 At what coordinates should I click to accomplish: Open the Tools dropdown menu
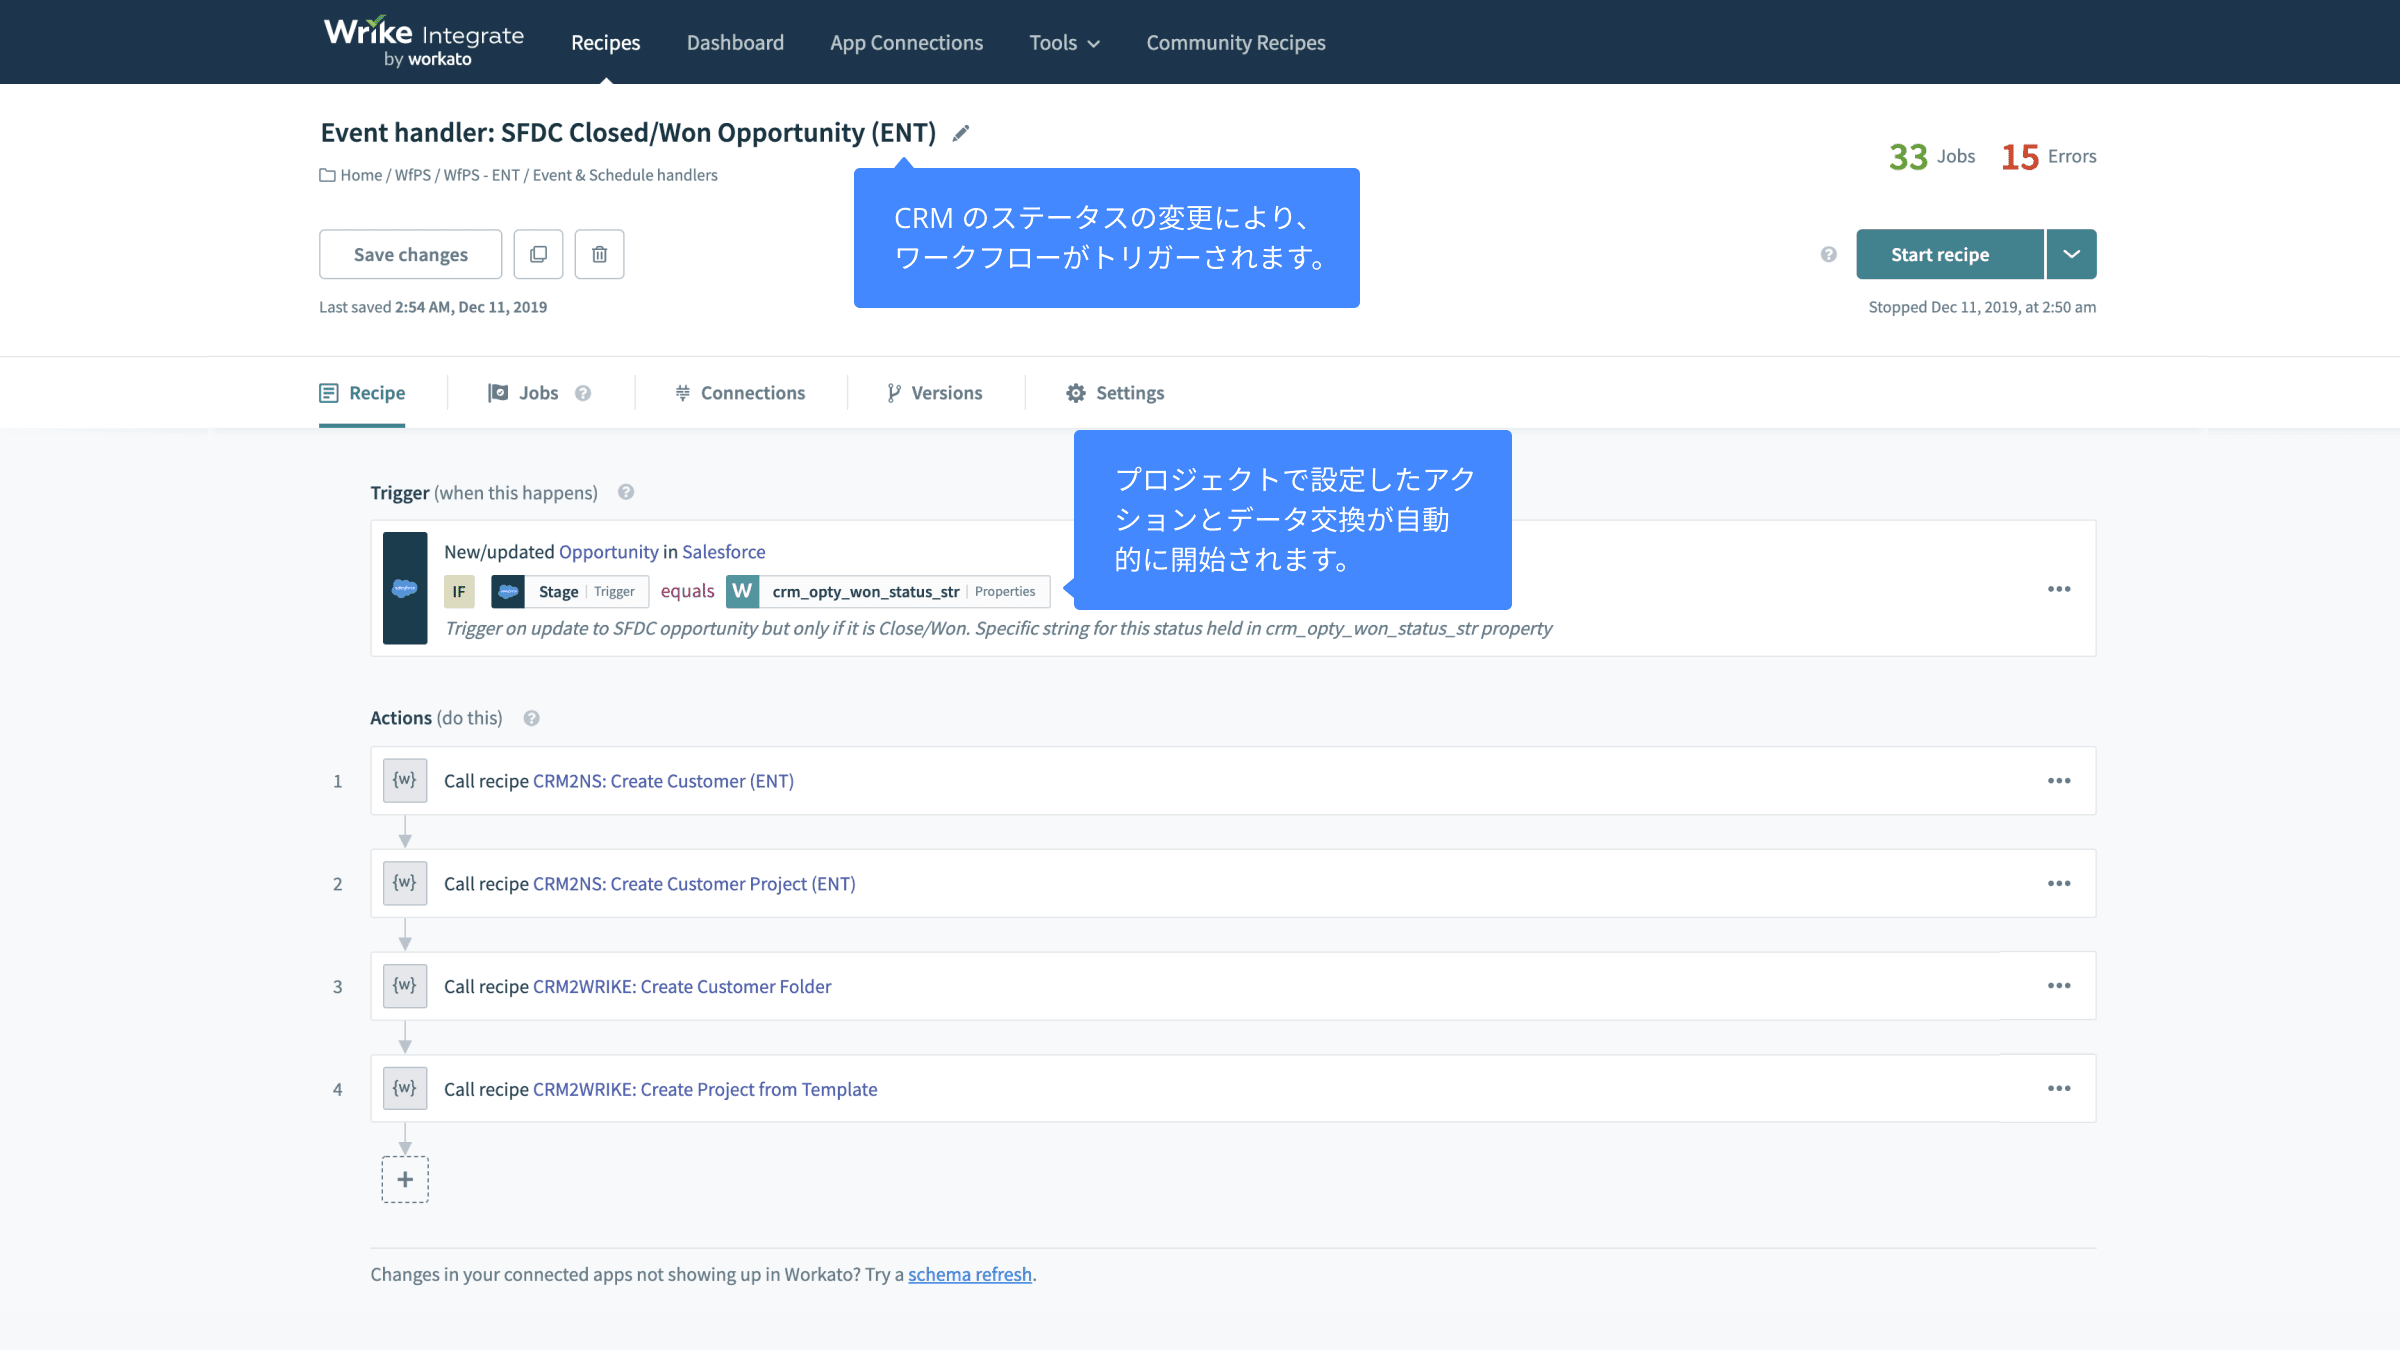click(x=1065, y=42)
